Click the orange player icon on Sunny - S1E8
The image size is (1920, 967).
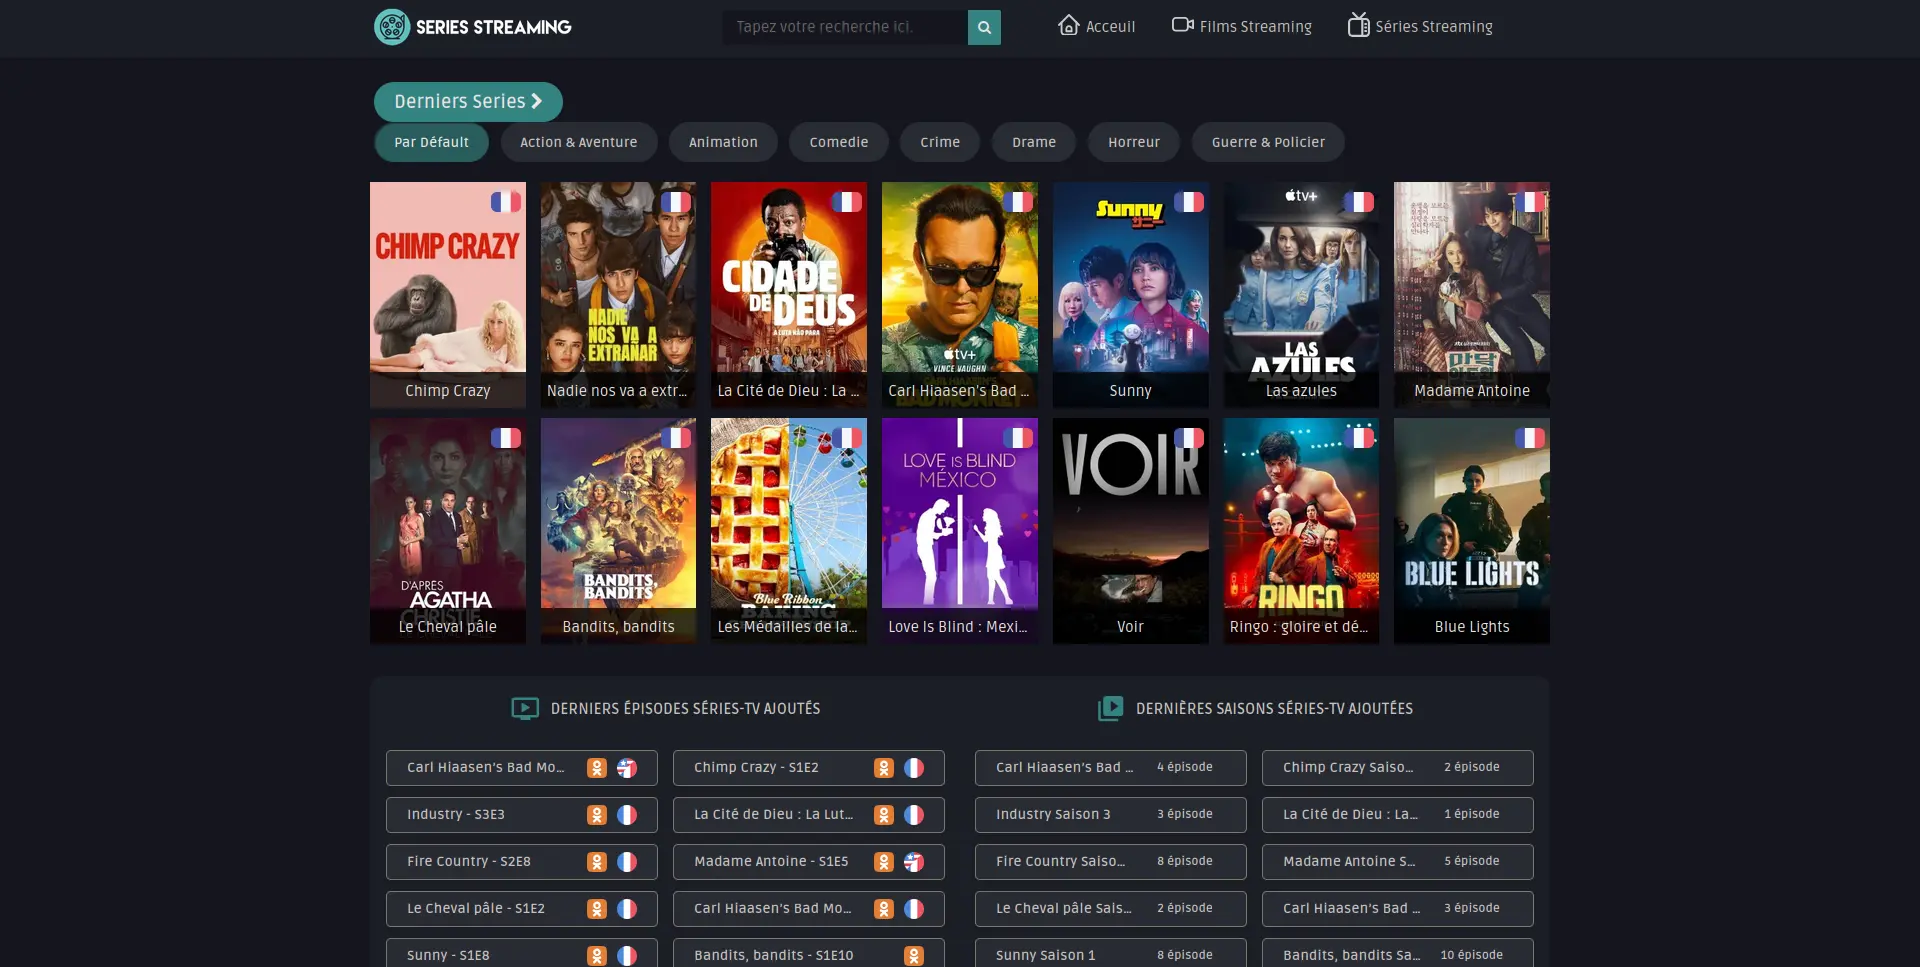tap(597, 956)
